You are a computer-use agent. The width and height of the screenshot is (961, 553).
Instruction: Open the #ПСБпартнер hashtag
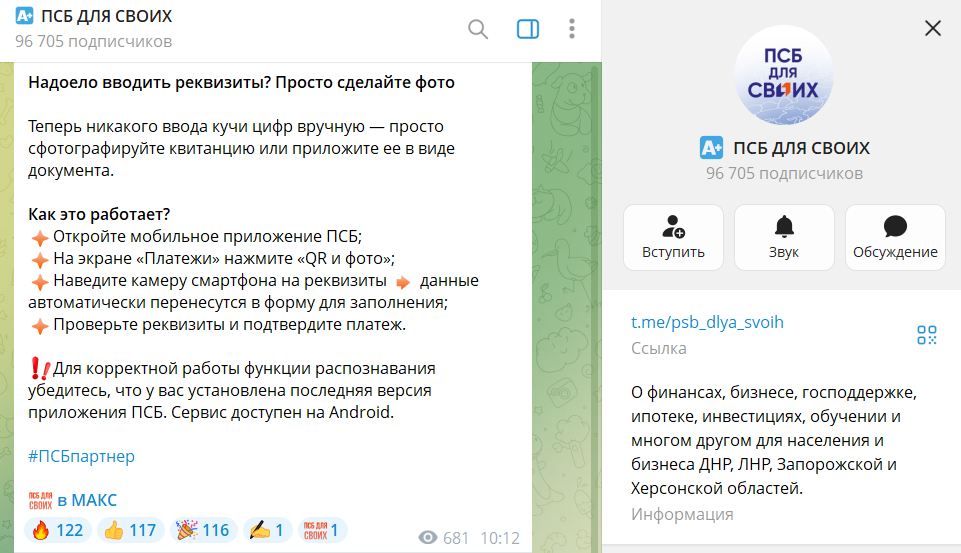tap(82, 456)
